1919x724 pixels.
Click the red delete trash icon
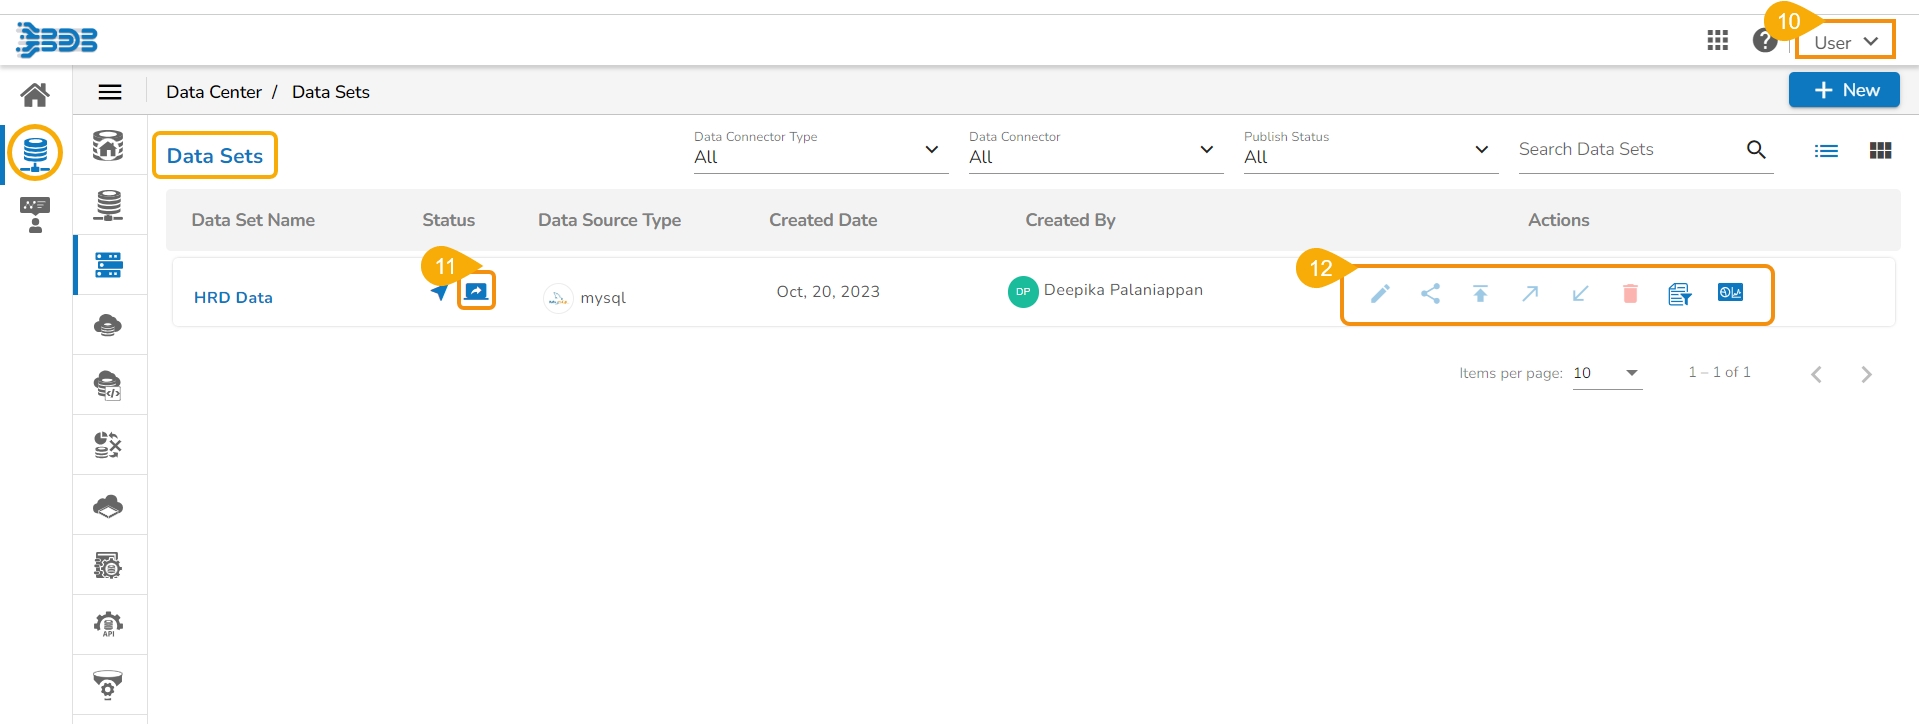pos(1630,293)
